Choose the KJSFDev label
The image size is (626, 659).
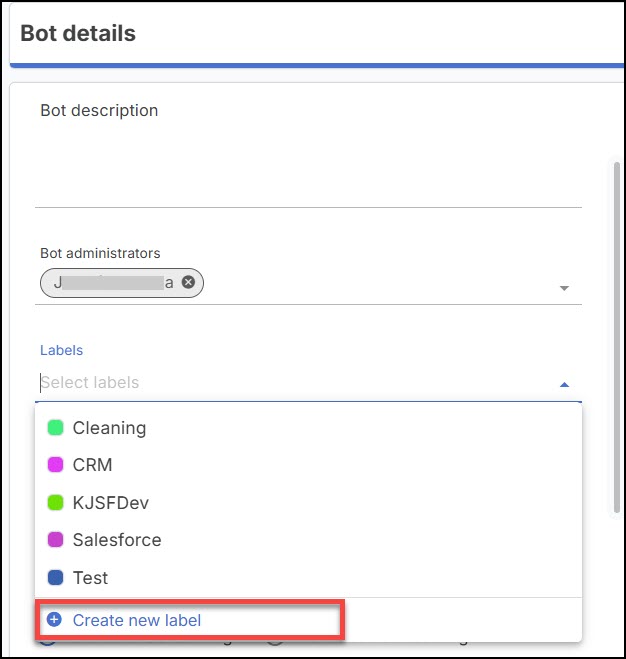pos(309,503)
